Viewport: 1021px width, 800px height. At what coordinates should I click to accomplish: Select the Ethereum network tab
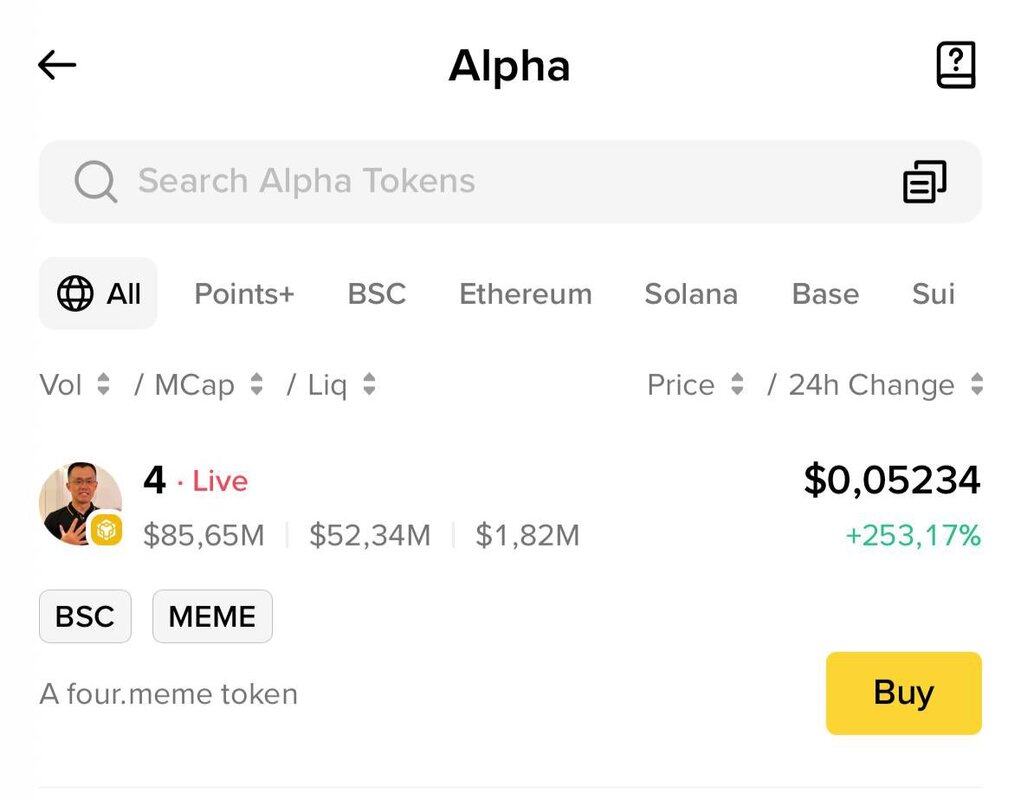coord(525,294)
